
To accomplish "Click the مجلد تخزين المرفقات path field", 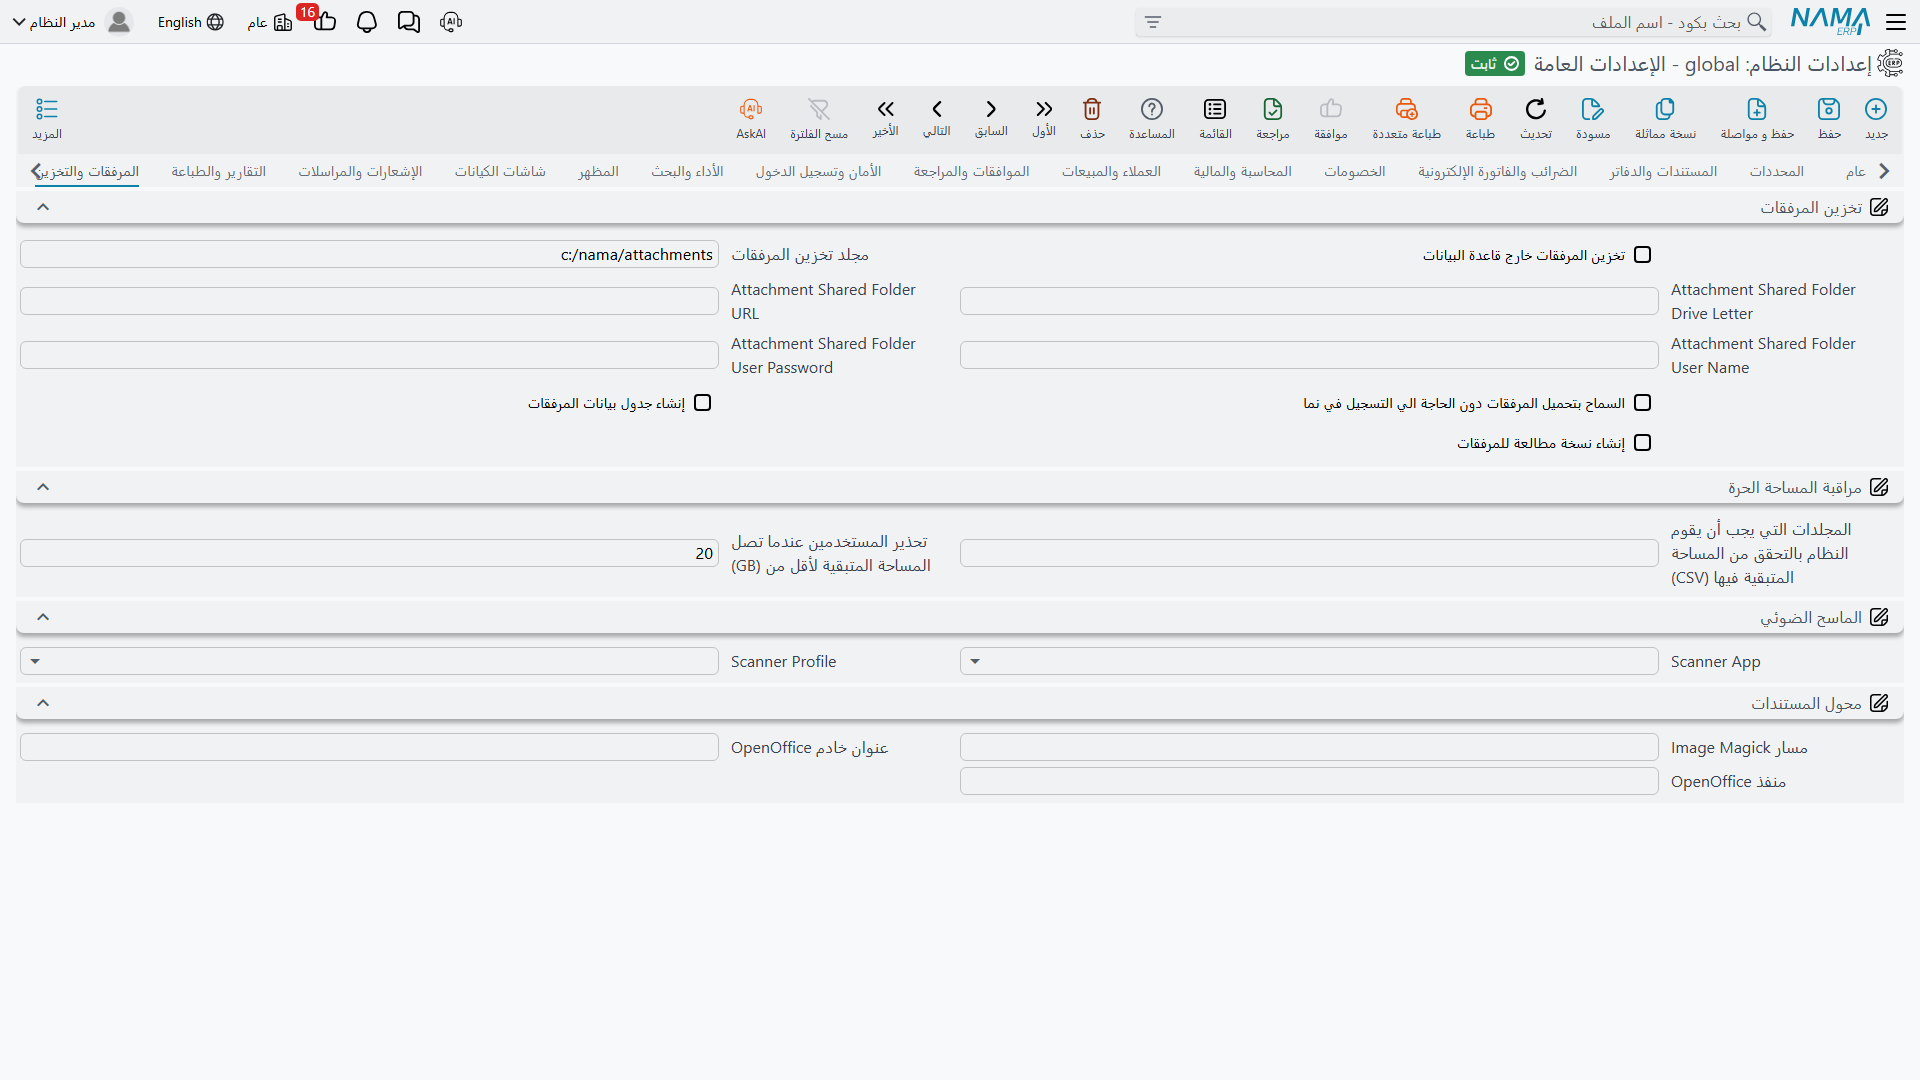I will click(x=369, y=255).
